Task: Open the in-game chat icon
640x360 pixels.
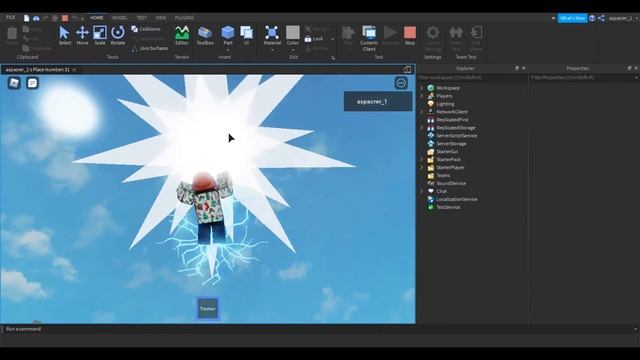Action: pyautogui.click(x=32, y=83)
